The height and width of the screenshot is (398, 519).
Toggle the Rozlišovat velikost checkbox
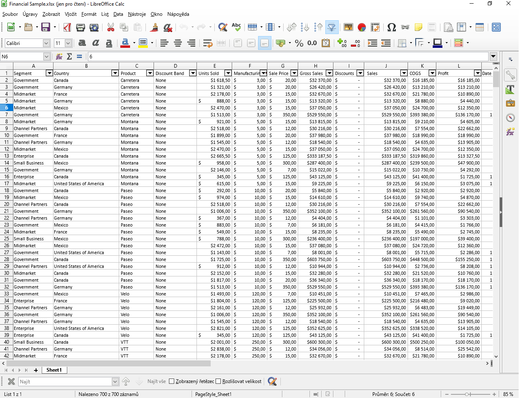(218, 381)
